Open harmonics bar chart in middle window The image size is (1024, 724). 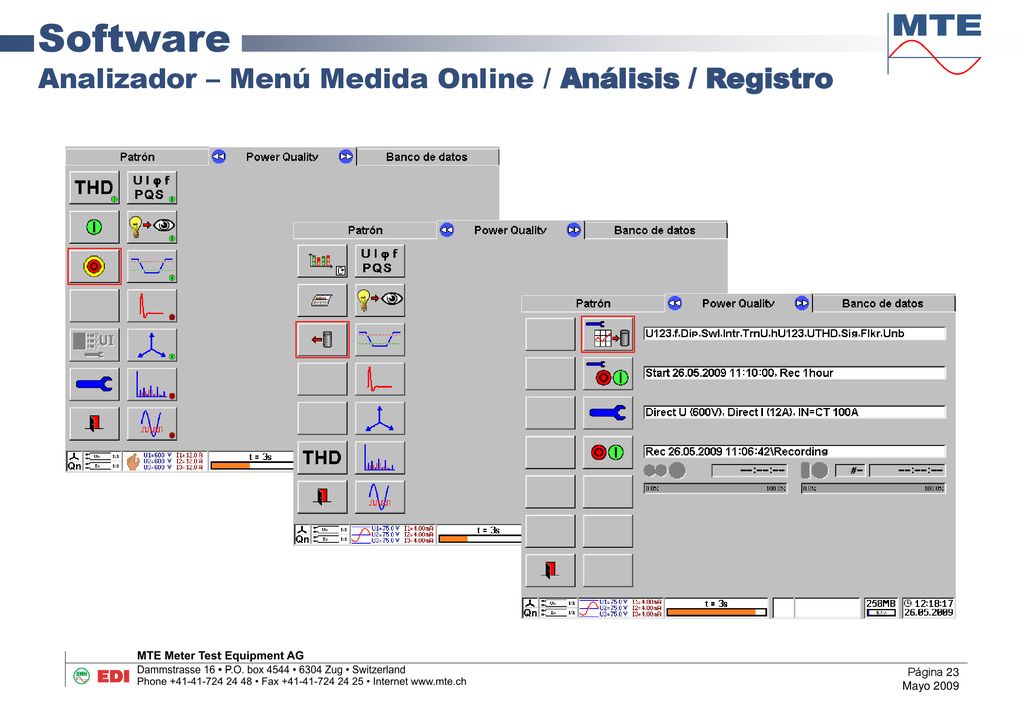(379, 457)
